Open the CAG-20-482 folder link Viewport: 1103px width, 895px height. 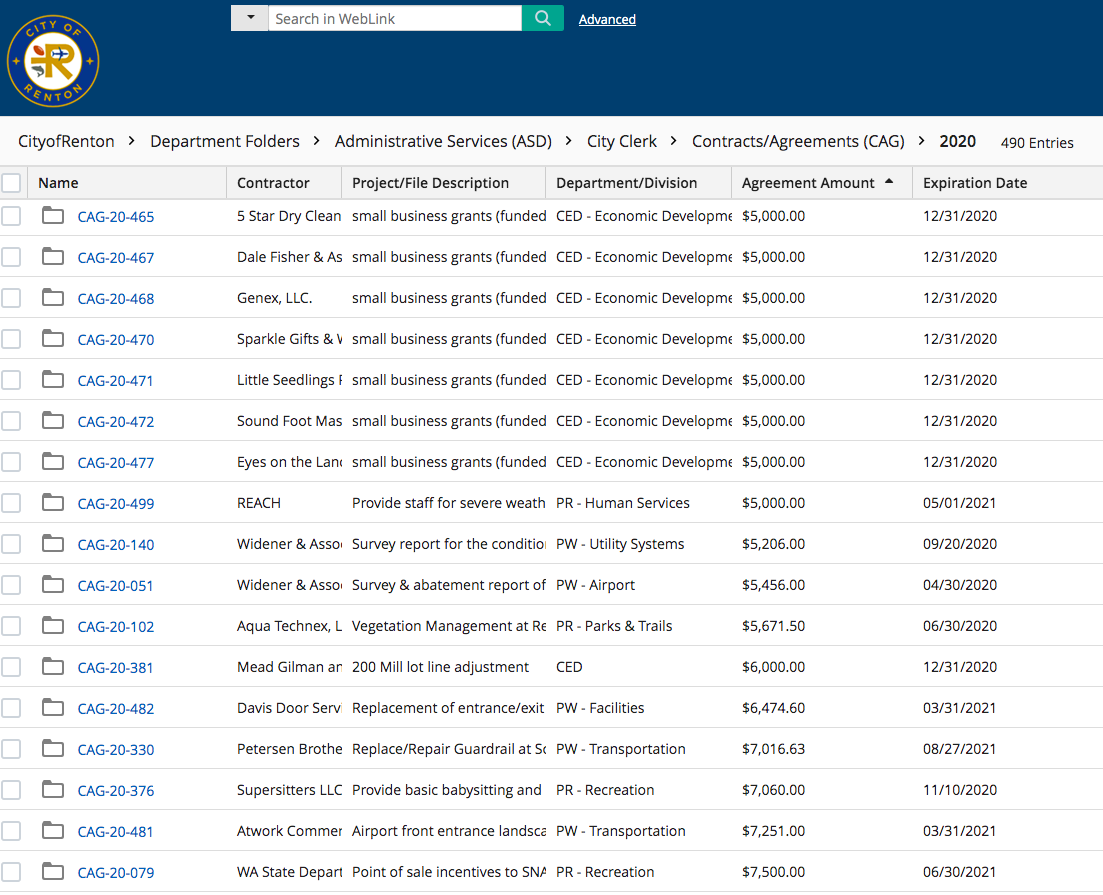click(116, 709)
